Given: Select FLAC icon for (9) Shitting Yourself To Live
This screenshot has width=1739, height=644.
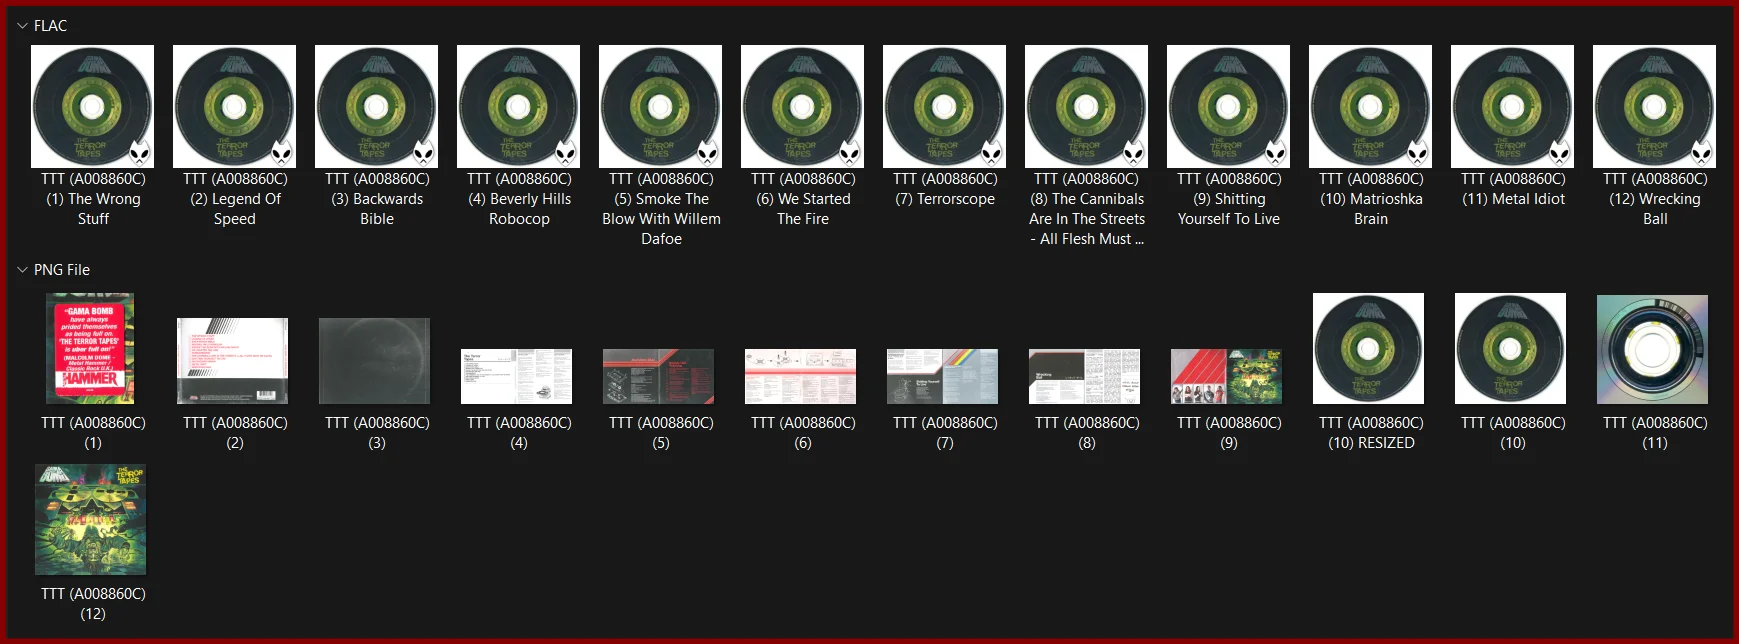Looking at the screenshot, I should [x=1229, y=106].
